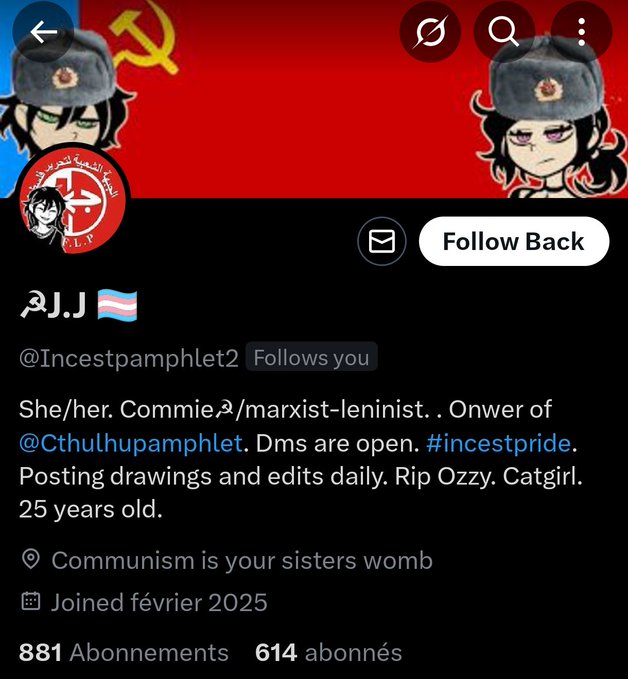This screenshot has width=628, height=679.
Task: Click the calendar icon beside Joined date
Action: pyautogui.click(x=31, y=601)
